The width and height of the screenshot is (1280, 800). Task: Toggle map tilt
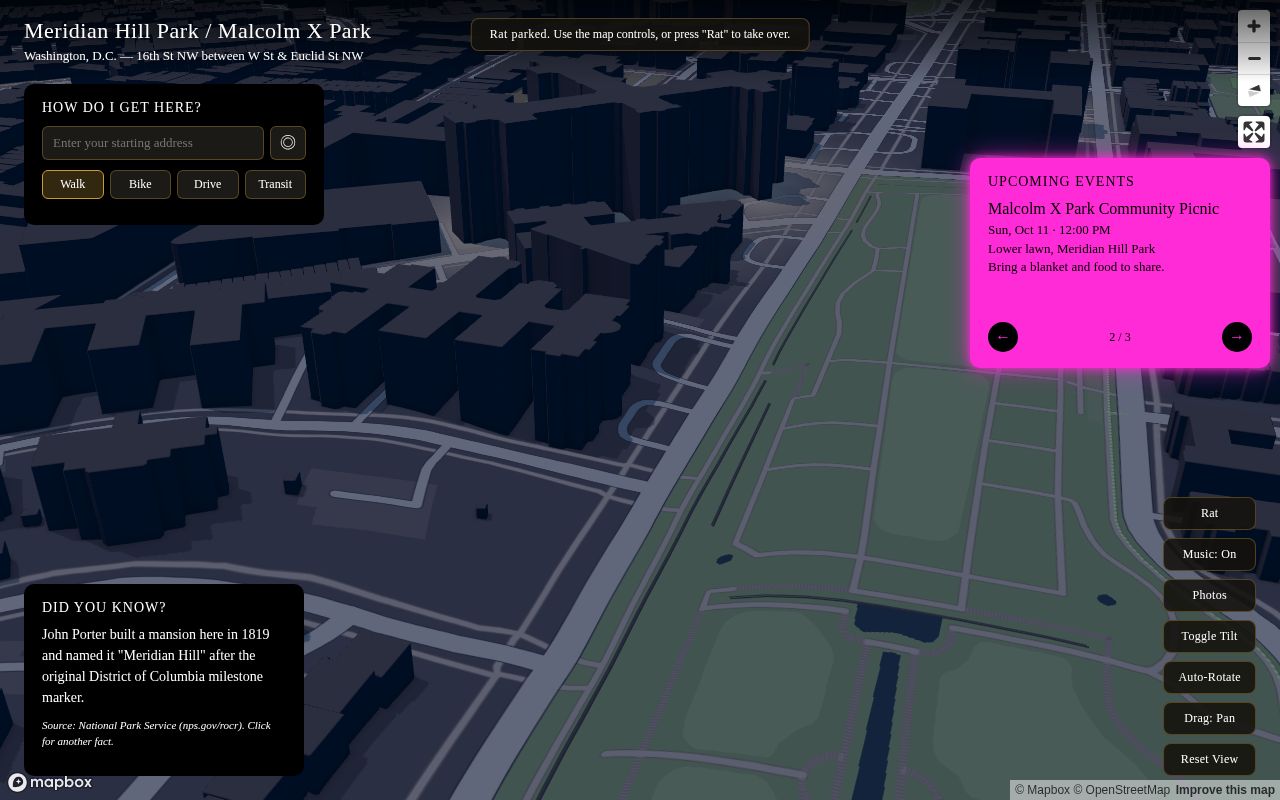[1209, 636]
